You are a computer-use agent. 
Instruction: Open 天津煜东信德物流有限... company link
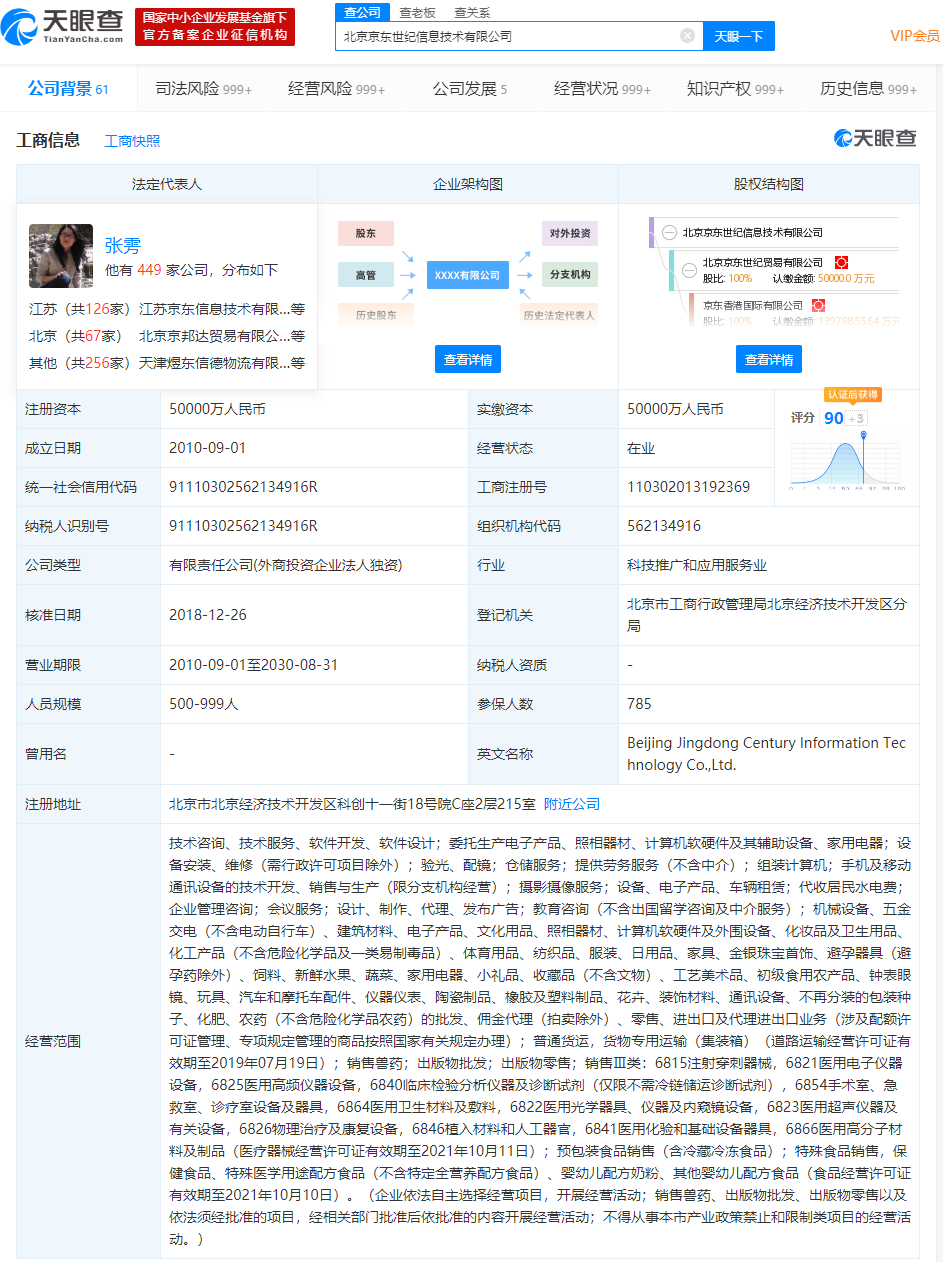tap(222, 363)
